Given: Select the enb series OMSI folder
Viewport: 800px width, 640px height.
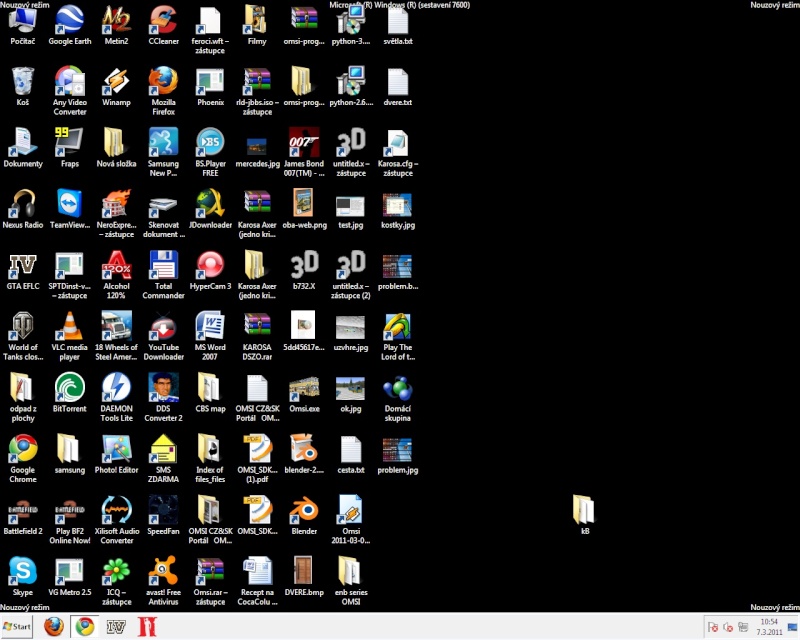Looking at the screenshot, I should click(351, 581).
